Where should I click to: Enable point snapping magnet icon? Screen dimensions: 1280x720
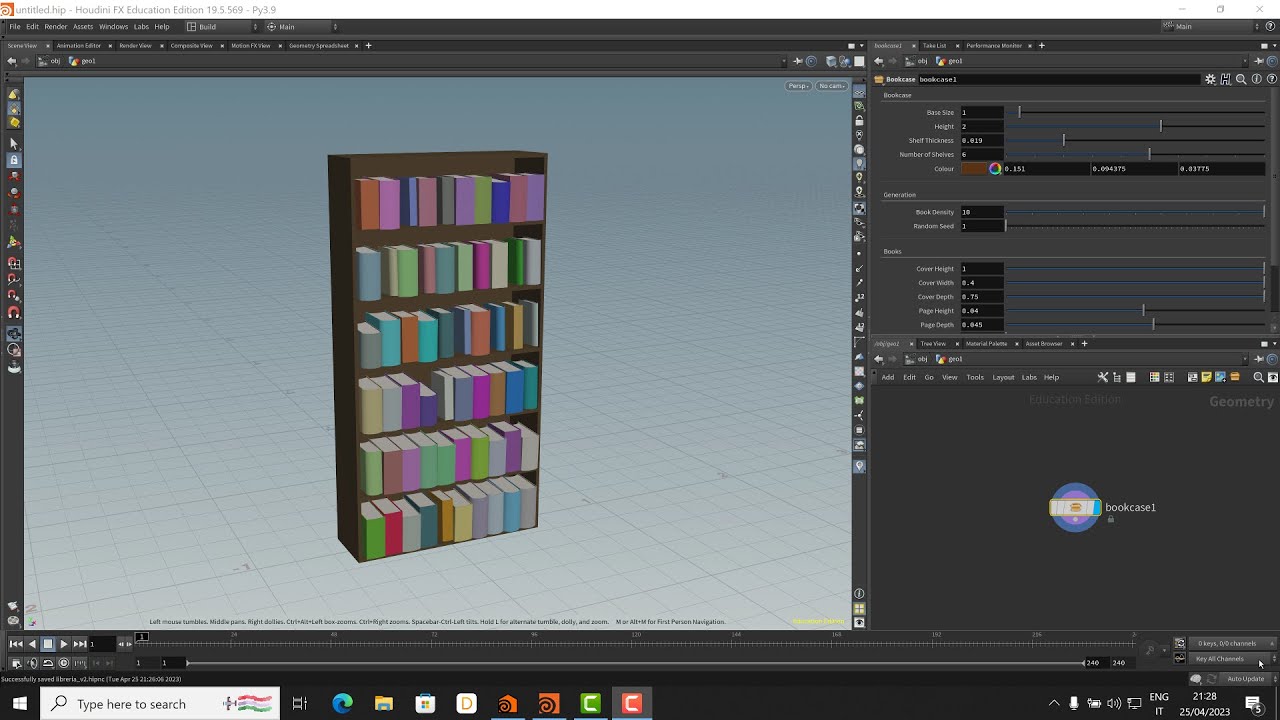[x=14, y=296]
